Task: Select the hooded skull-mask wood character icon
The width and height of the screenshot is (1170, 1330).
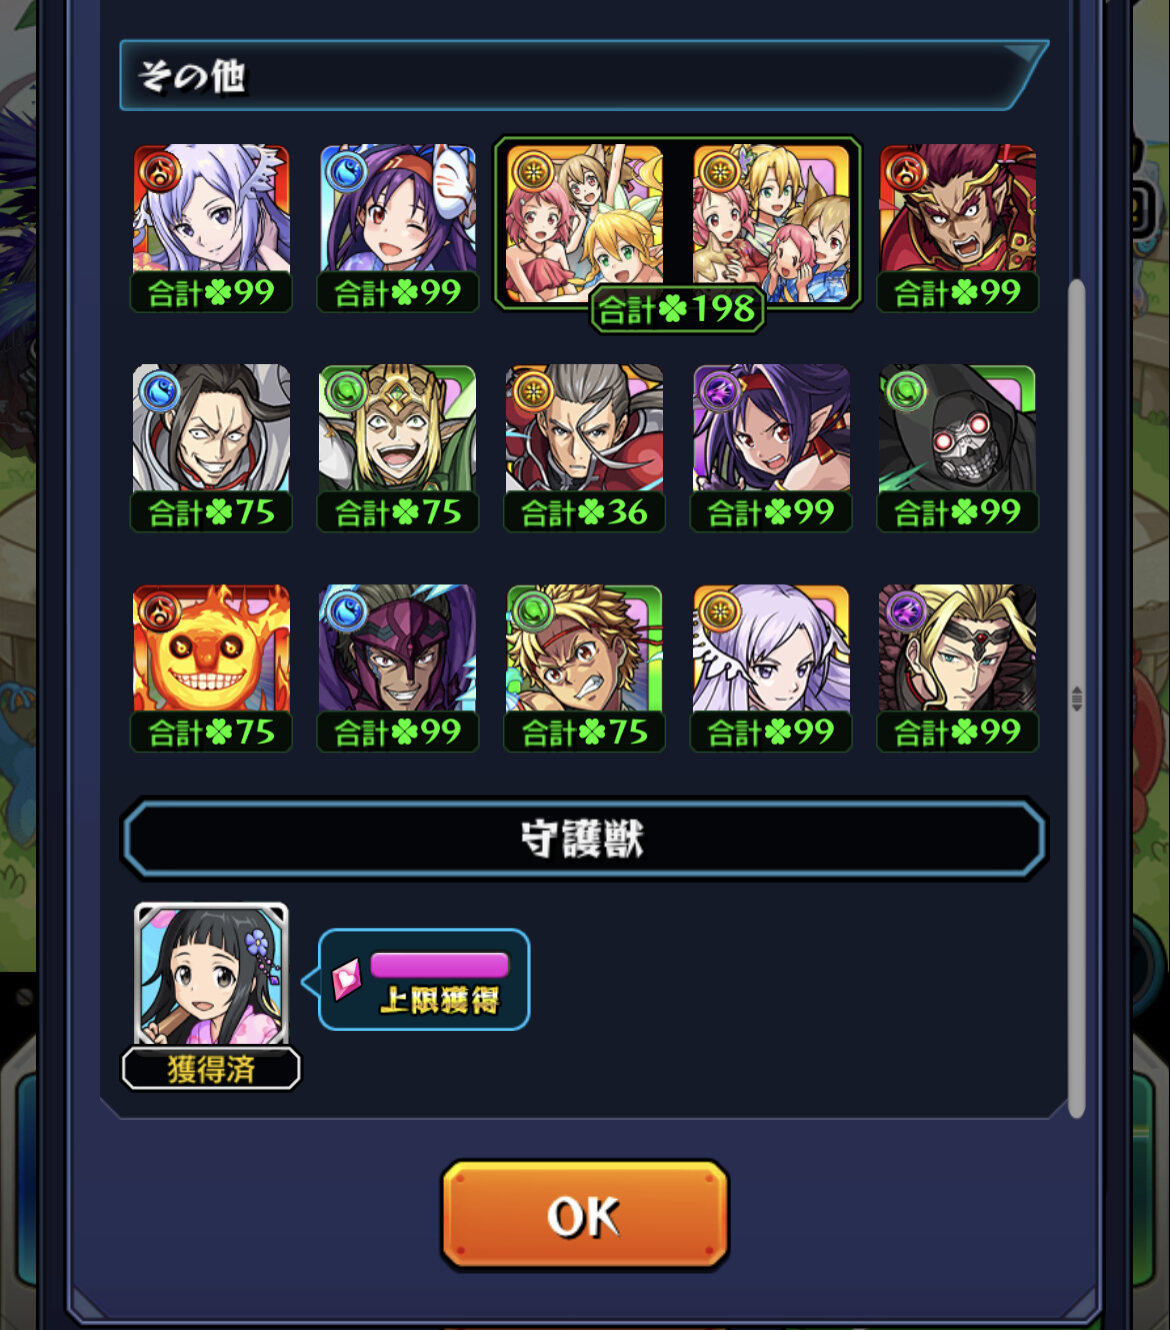Action: pyautogui.click(x=957, y=448)
